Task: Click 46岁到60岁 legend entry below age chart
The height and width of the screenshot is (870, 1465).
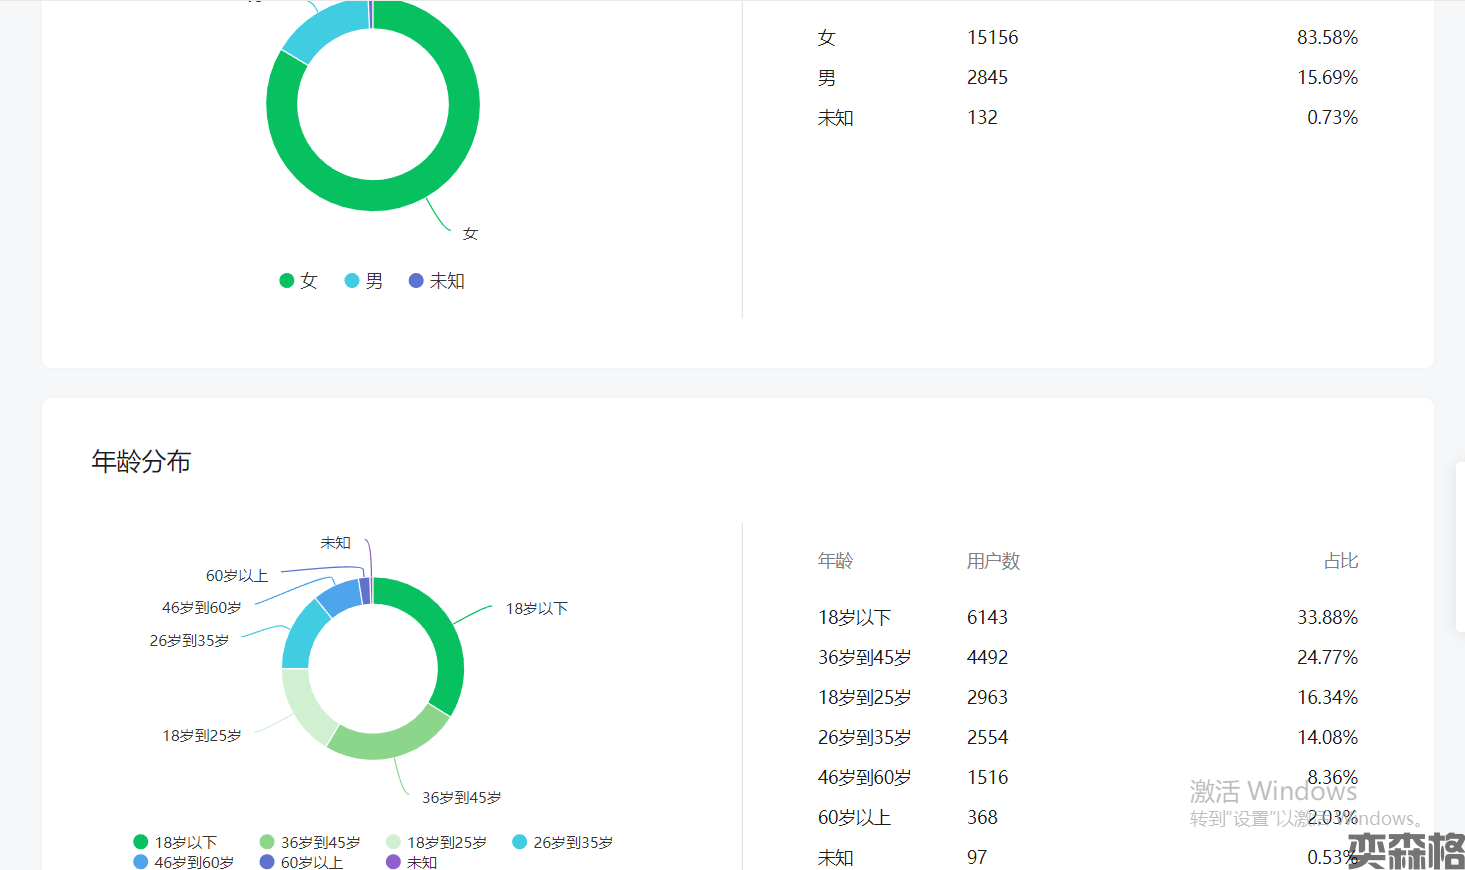Action: (184, 862)
